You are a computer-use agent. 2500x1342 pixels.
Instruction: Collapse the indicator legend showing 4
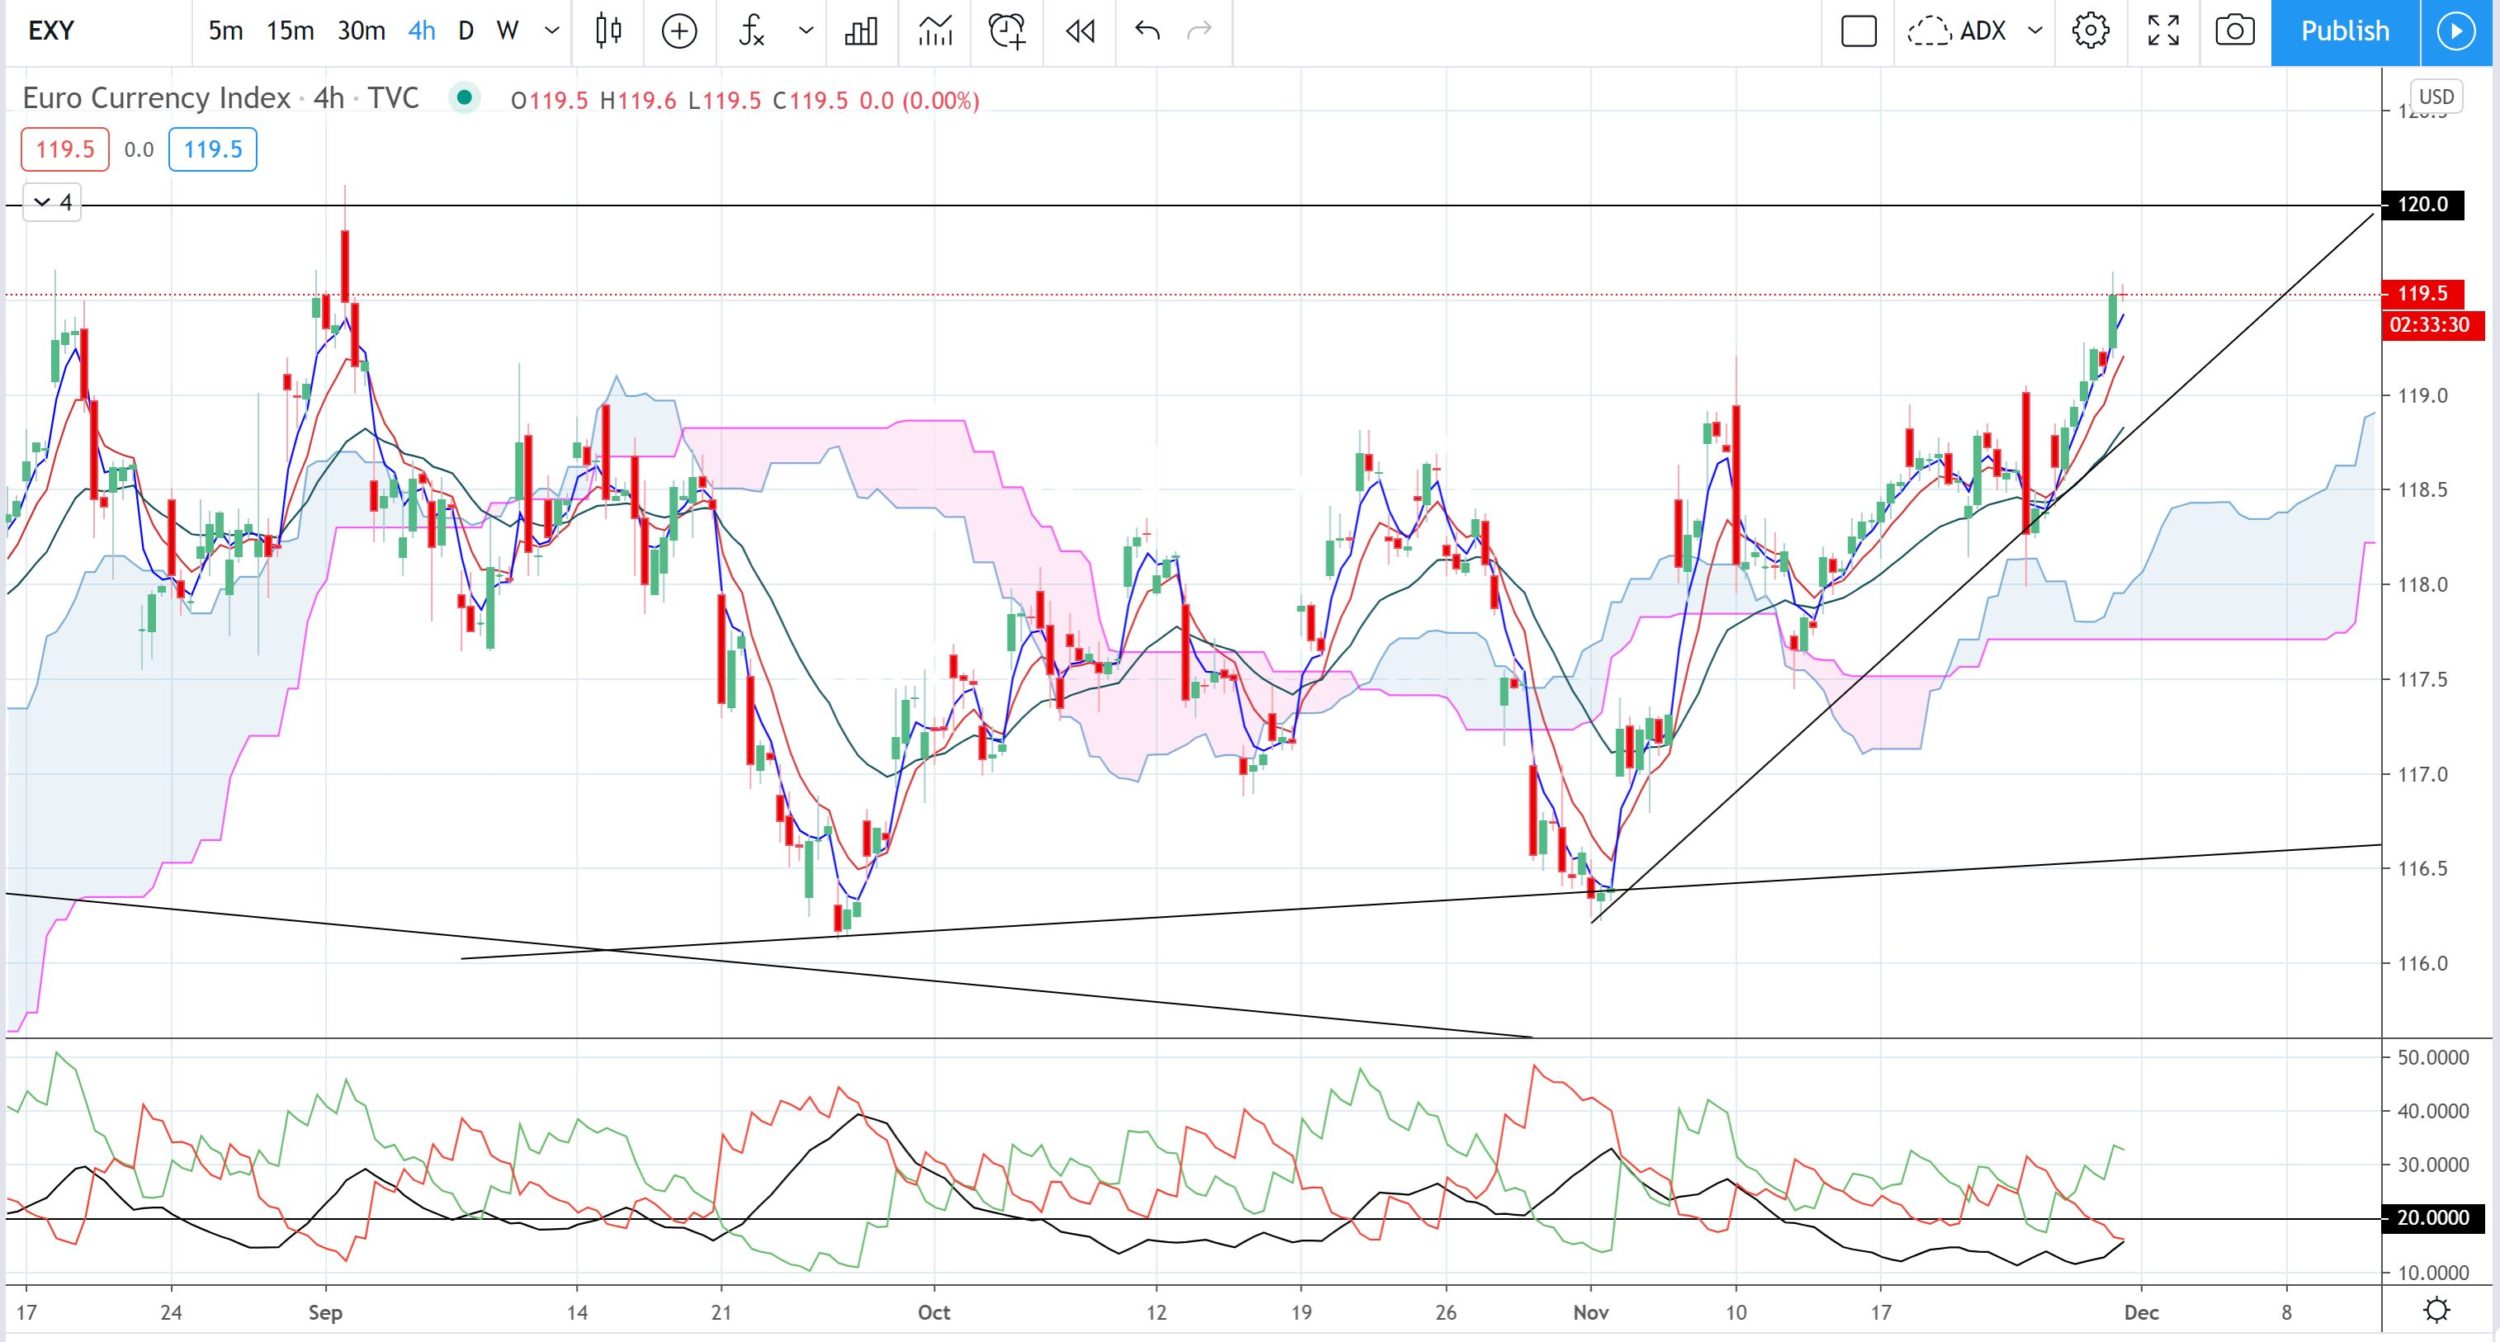pos(52,203)
